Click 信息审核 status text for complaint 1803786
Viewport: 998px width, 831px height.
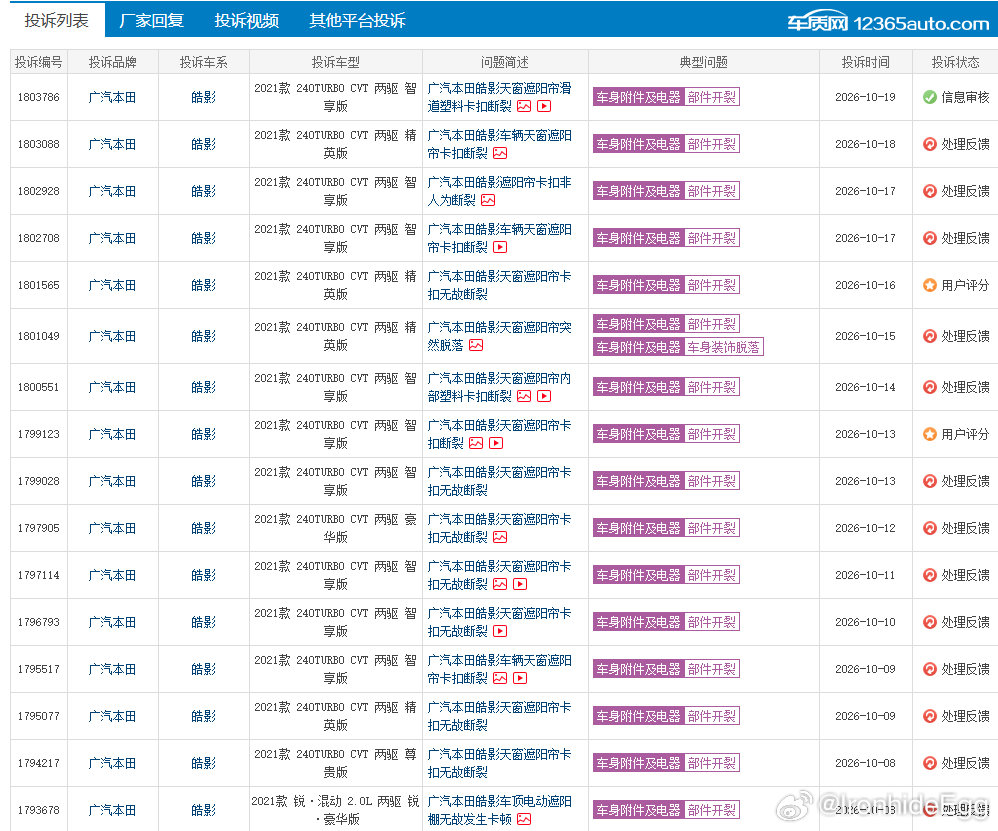pyautogui.click(x=965, y=97)
